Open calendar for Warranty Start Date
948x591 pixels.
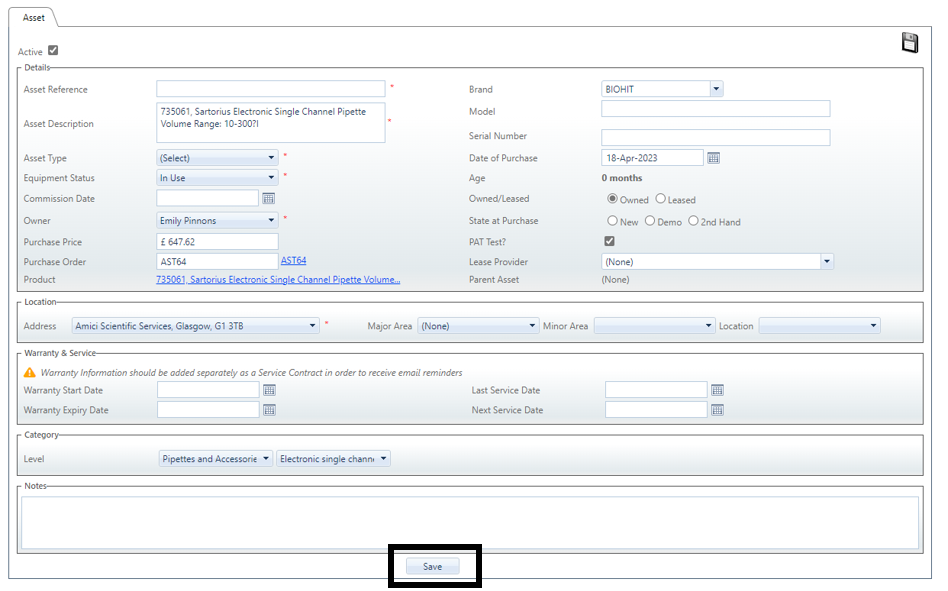pyautogui.click(x=269, y=390)
